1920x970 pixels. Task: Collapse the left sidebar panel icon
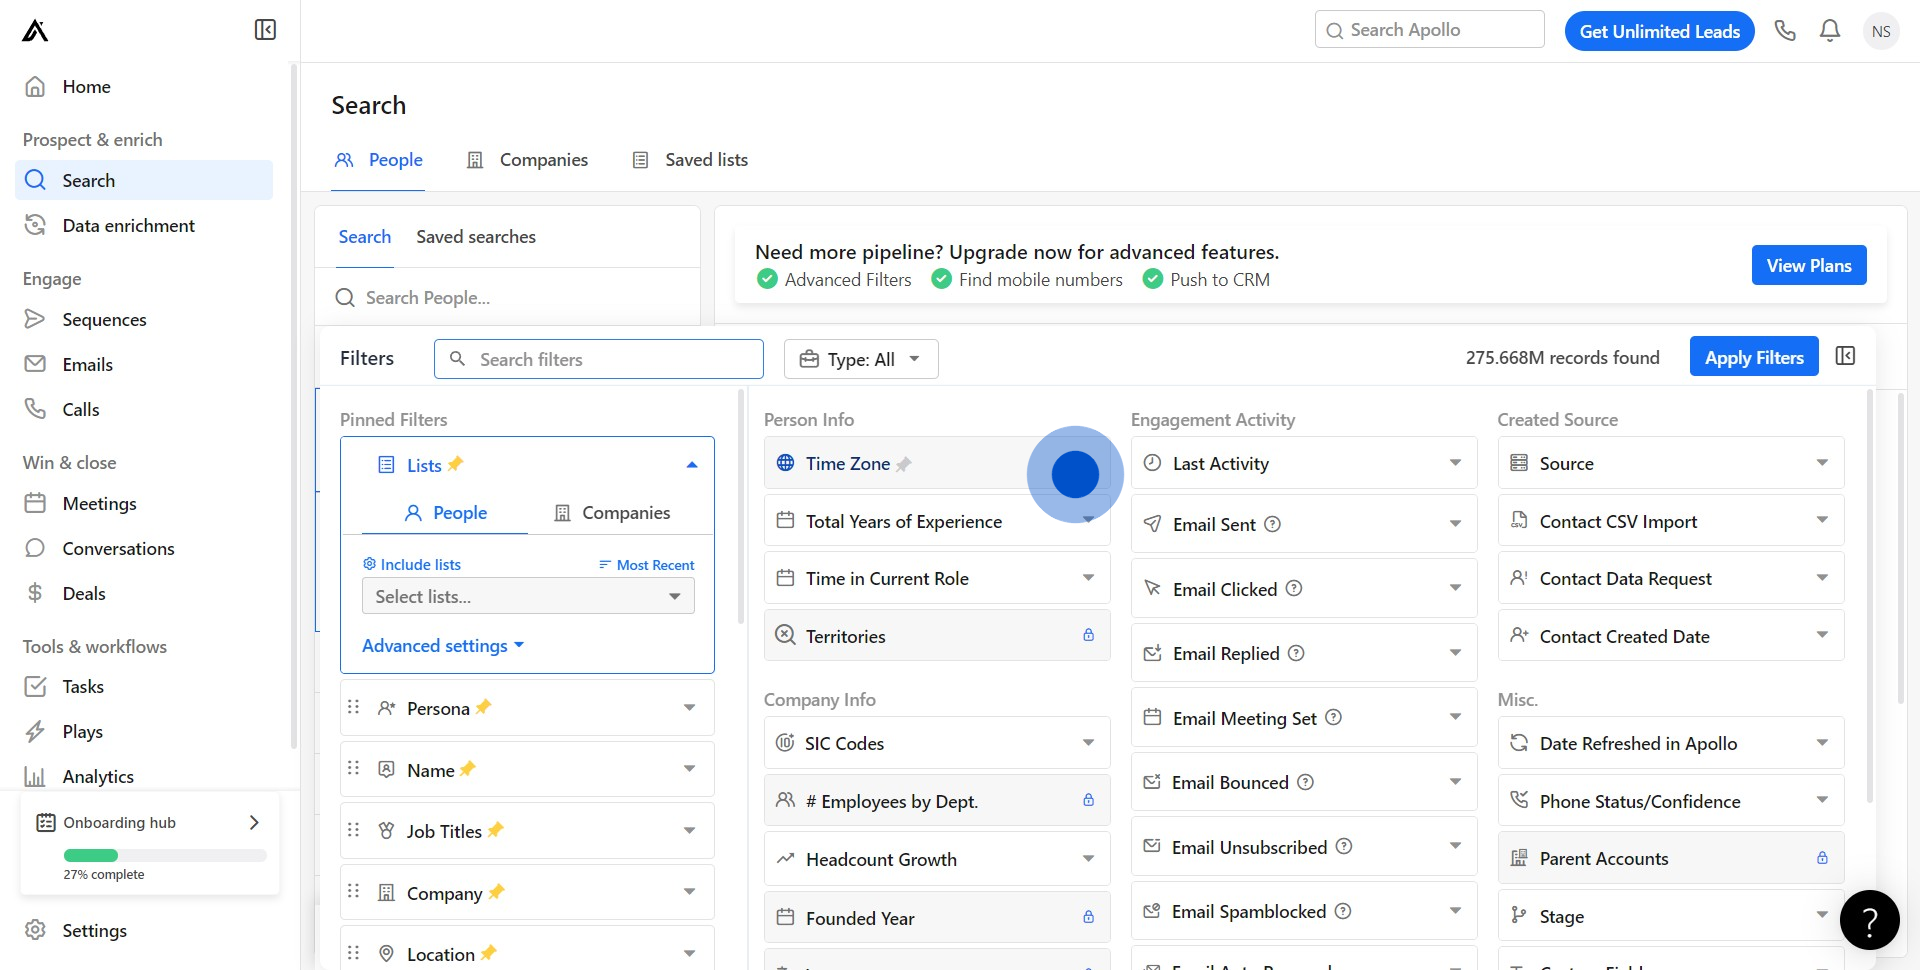point(265,30)
